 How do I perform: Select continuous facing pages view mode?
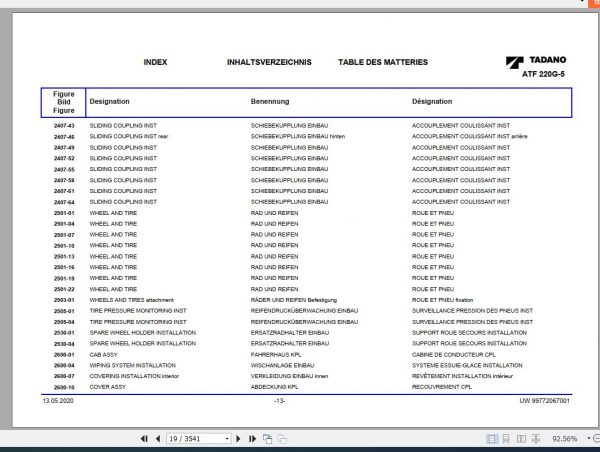tap(536, 439)
